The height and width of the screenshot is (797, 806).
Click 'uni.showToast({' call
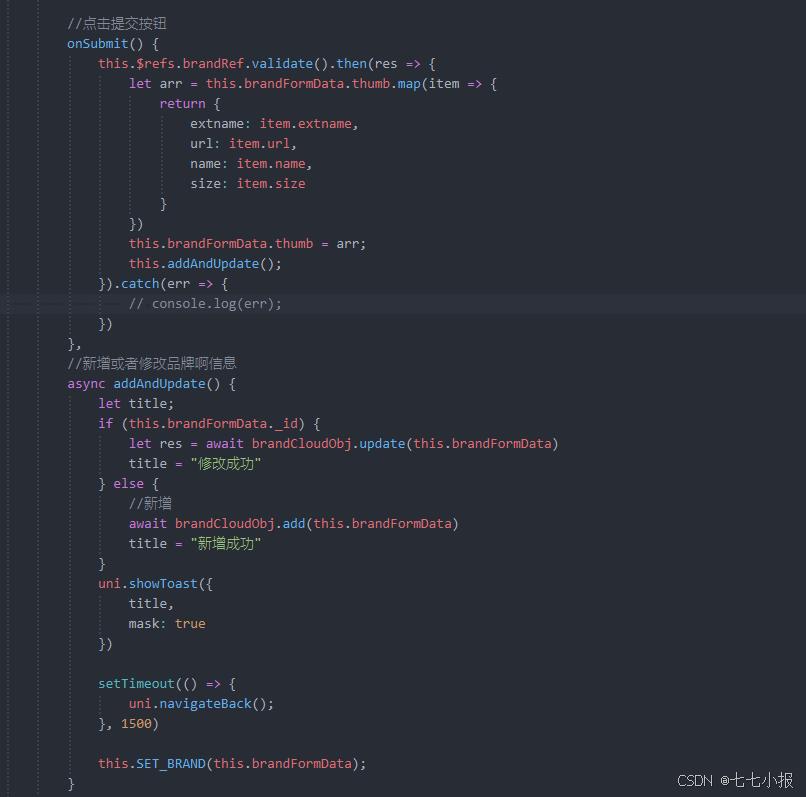(x=155, y=584)
